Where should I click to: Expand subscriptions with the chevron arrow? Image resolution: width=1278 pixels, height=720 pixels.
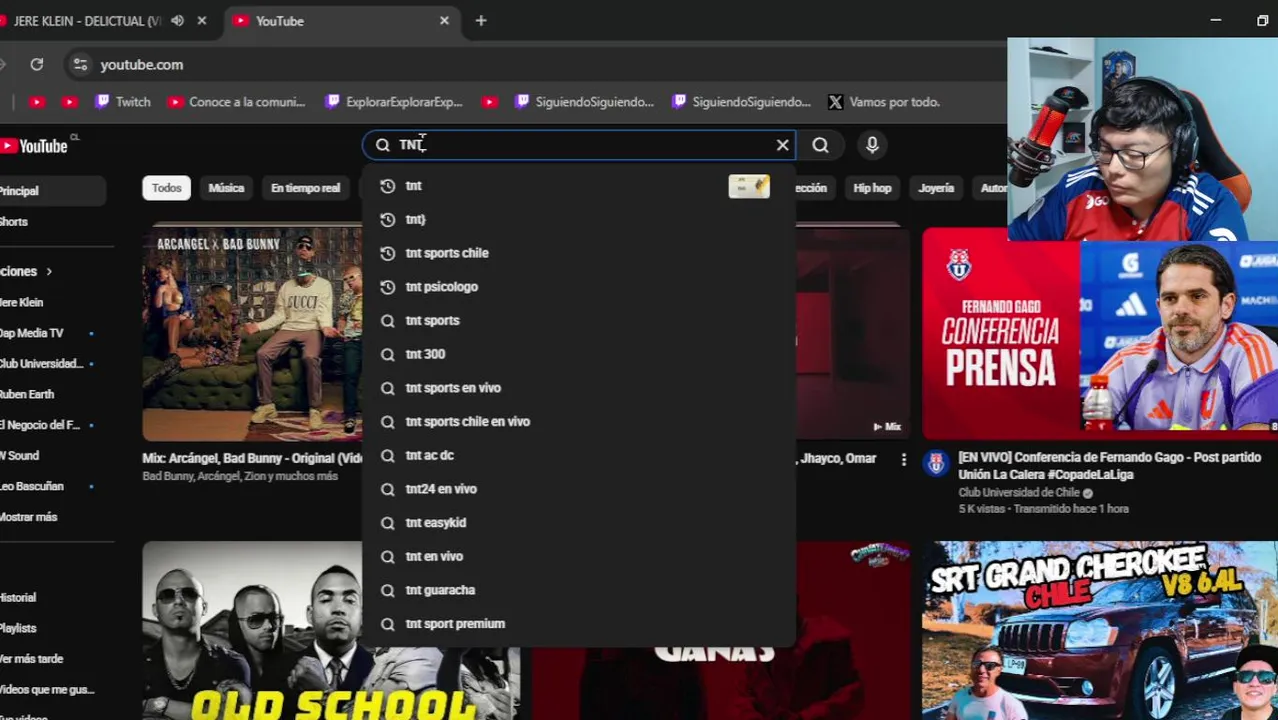(x=48, y=271)
